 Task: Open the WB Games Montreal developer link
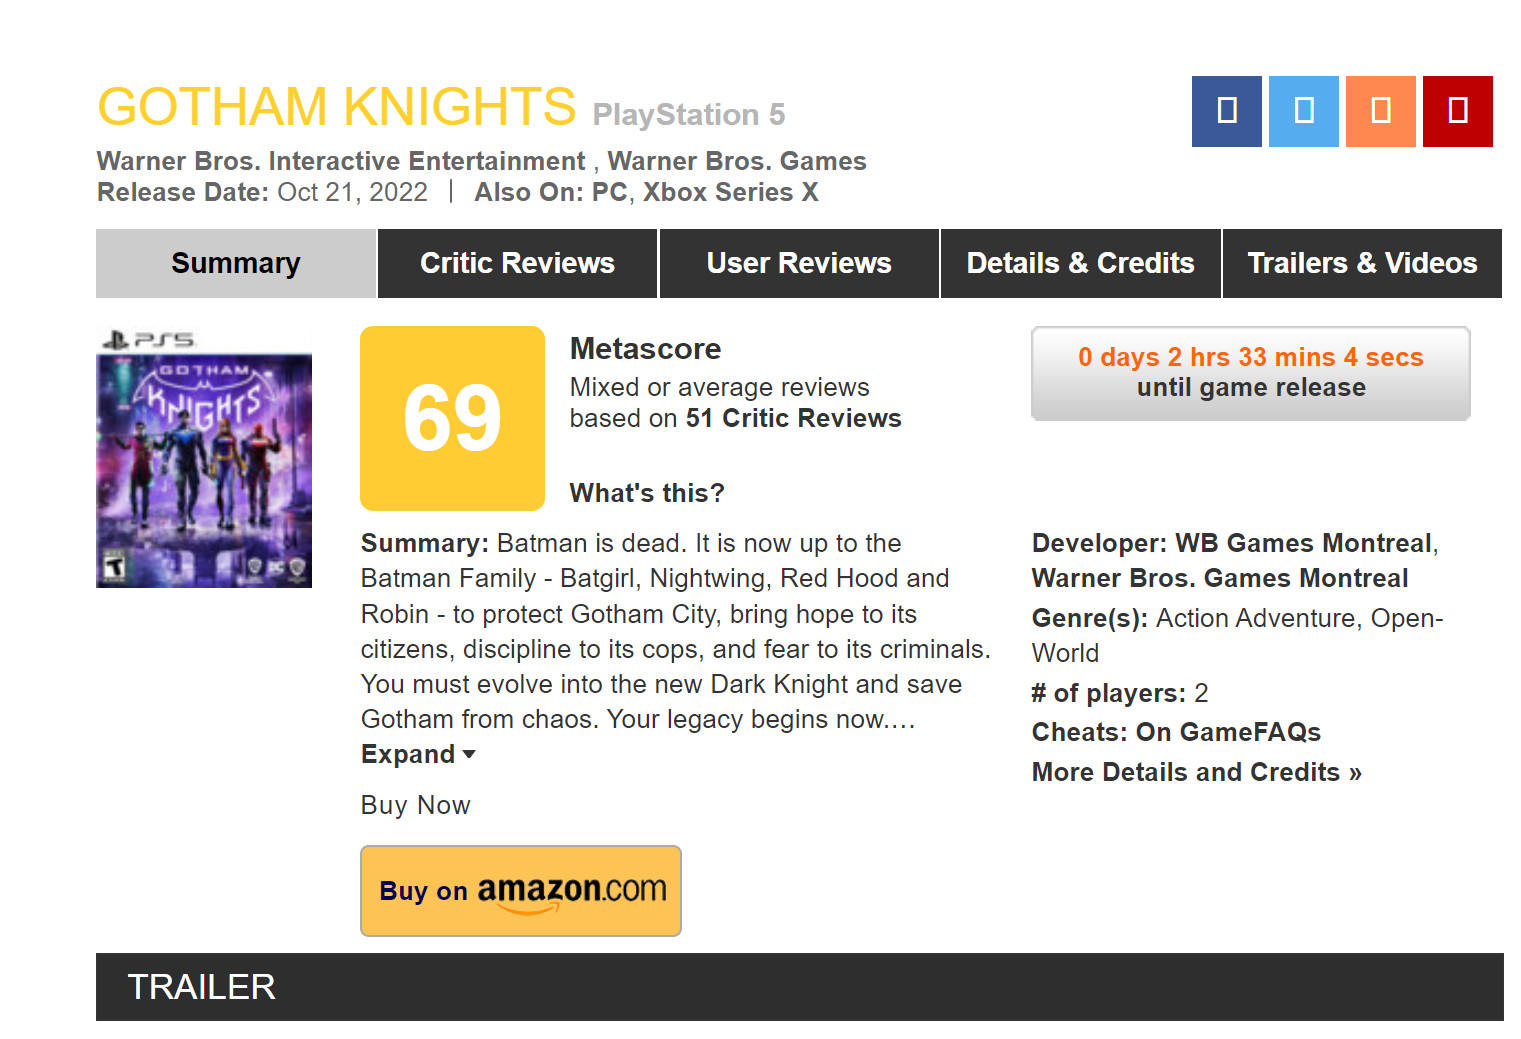coord(1303,543)
